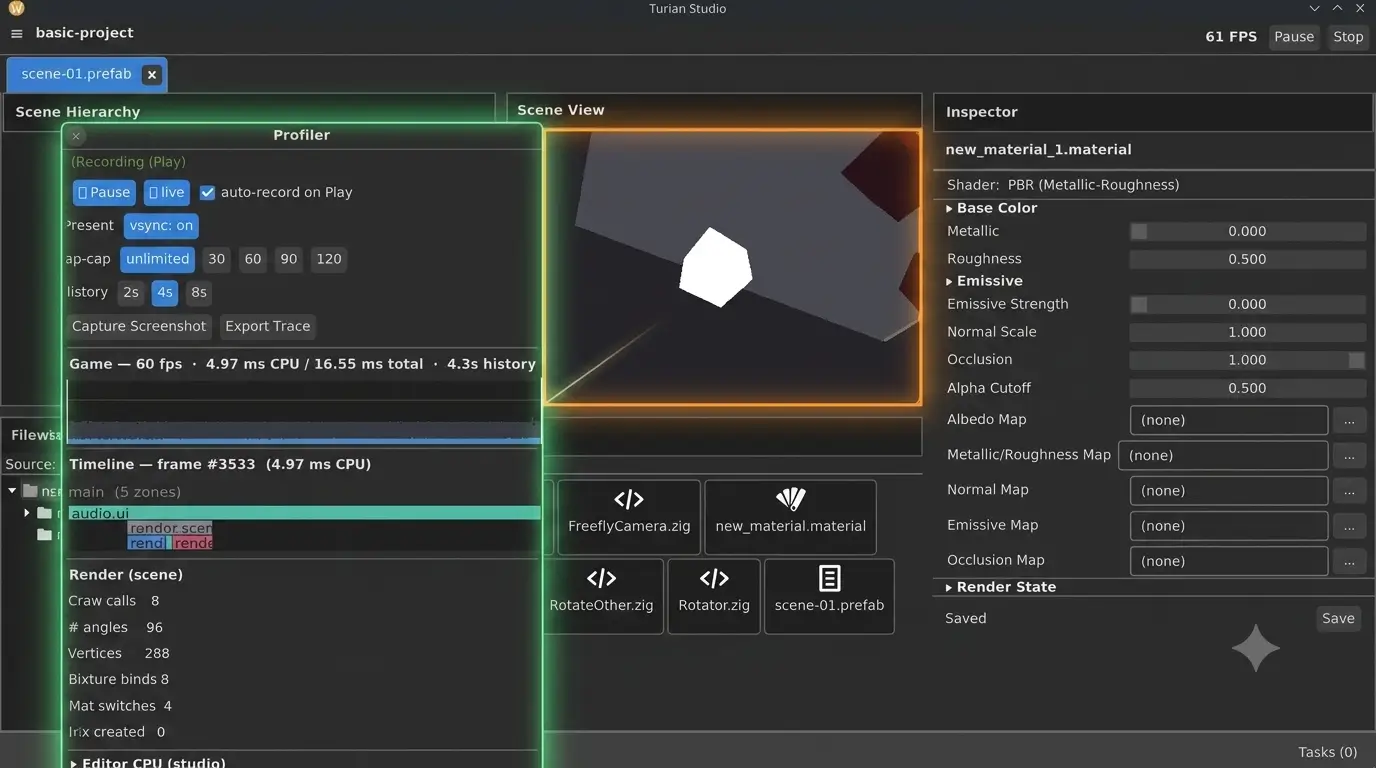Pause profiler recording
The width and height of the screenshot is (1376, 768).
104,192
